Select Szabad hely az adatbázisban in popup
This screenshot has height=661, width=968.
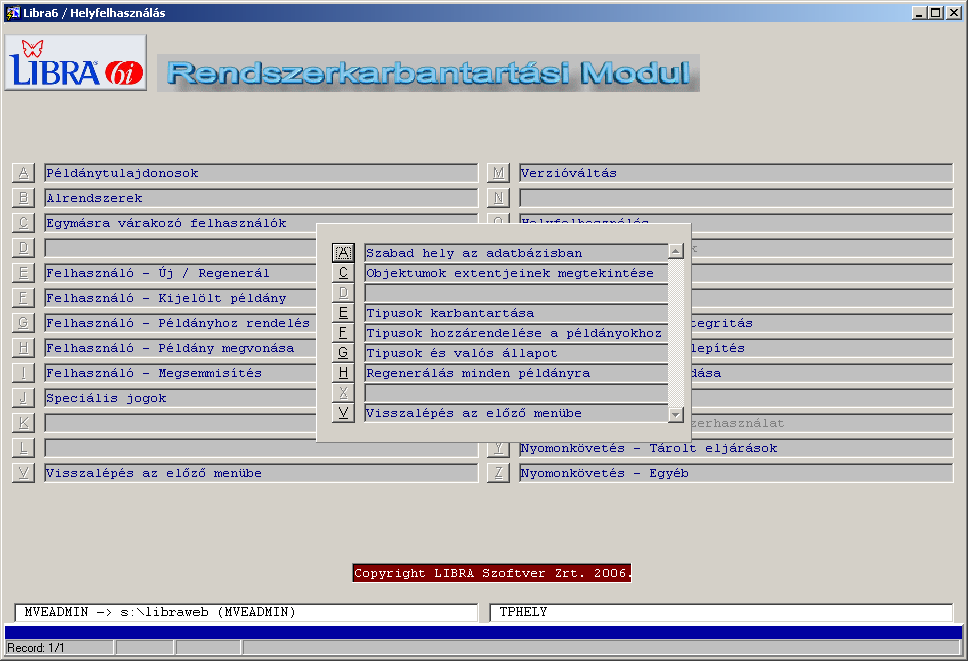516,252
